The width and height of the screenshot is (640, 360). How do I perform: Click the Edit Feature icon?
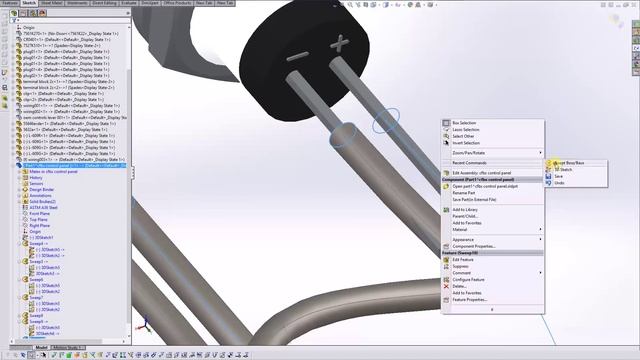[446, 260]
